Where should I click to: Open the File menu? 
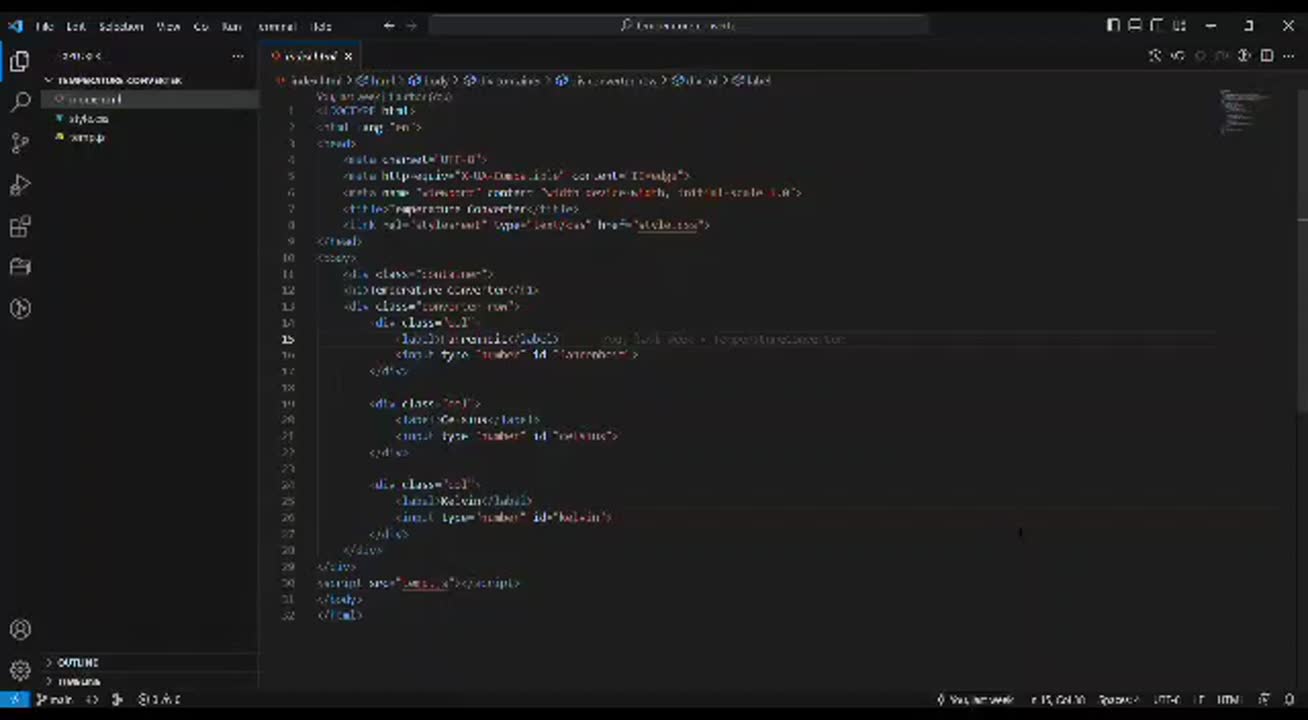[x=44, y=26]
